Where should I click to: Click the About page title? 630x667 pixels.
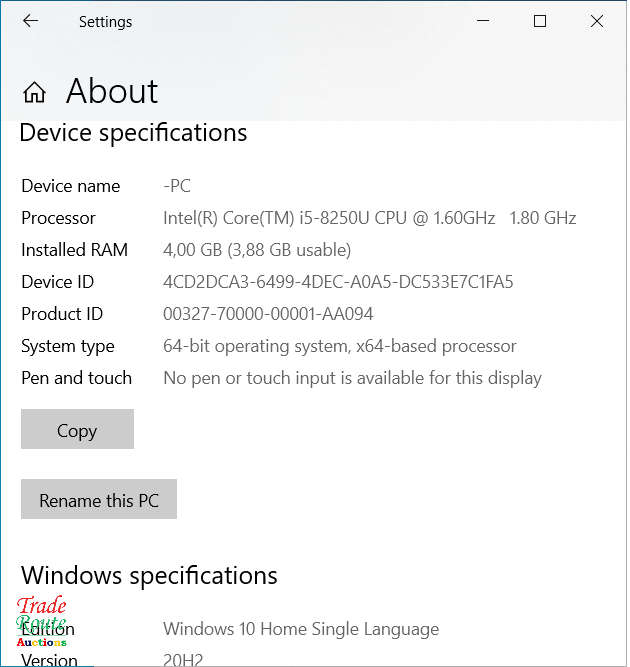112,91
